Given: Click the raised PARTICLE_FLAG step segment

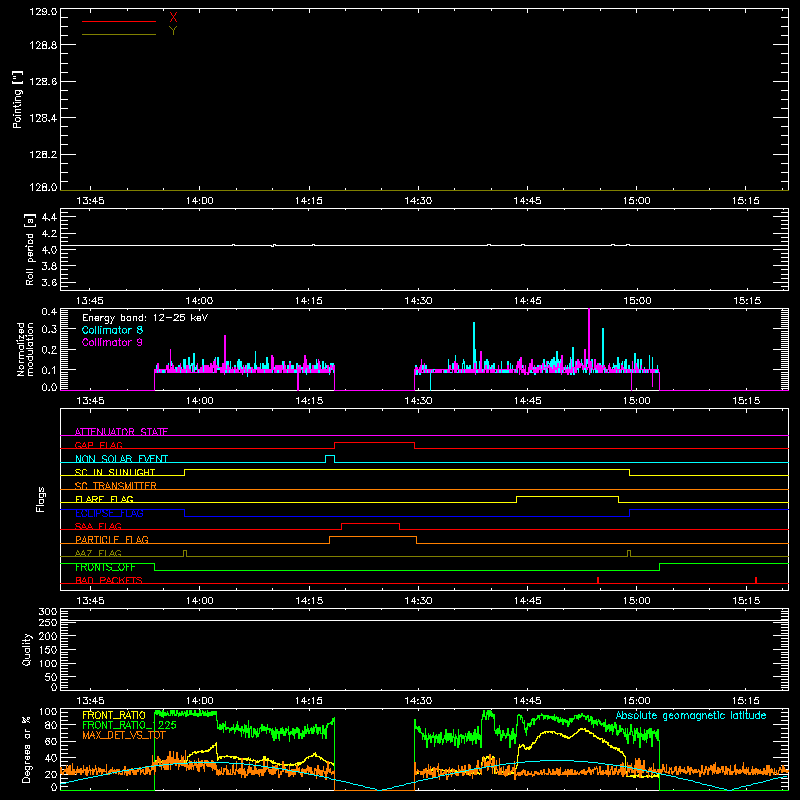Looking at the screenshot, I should [373, 537].
